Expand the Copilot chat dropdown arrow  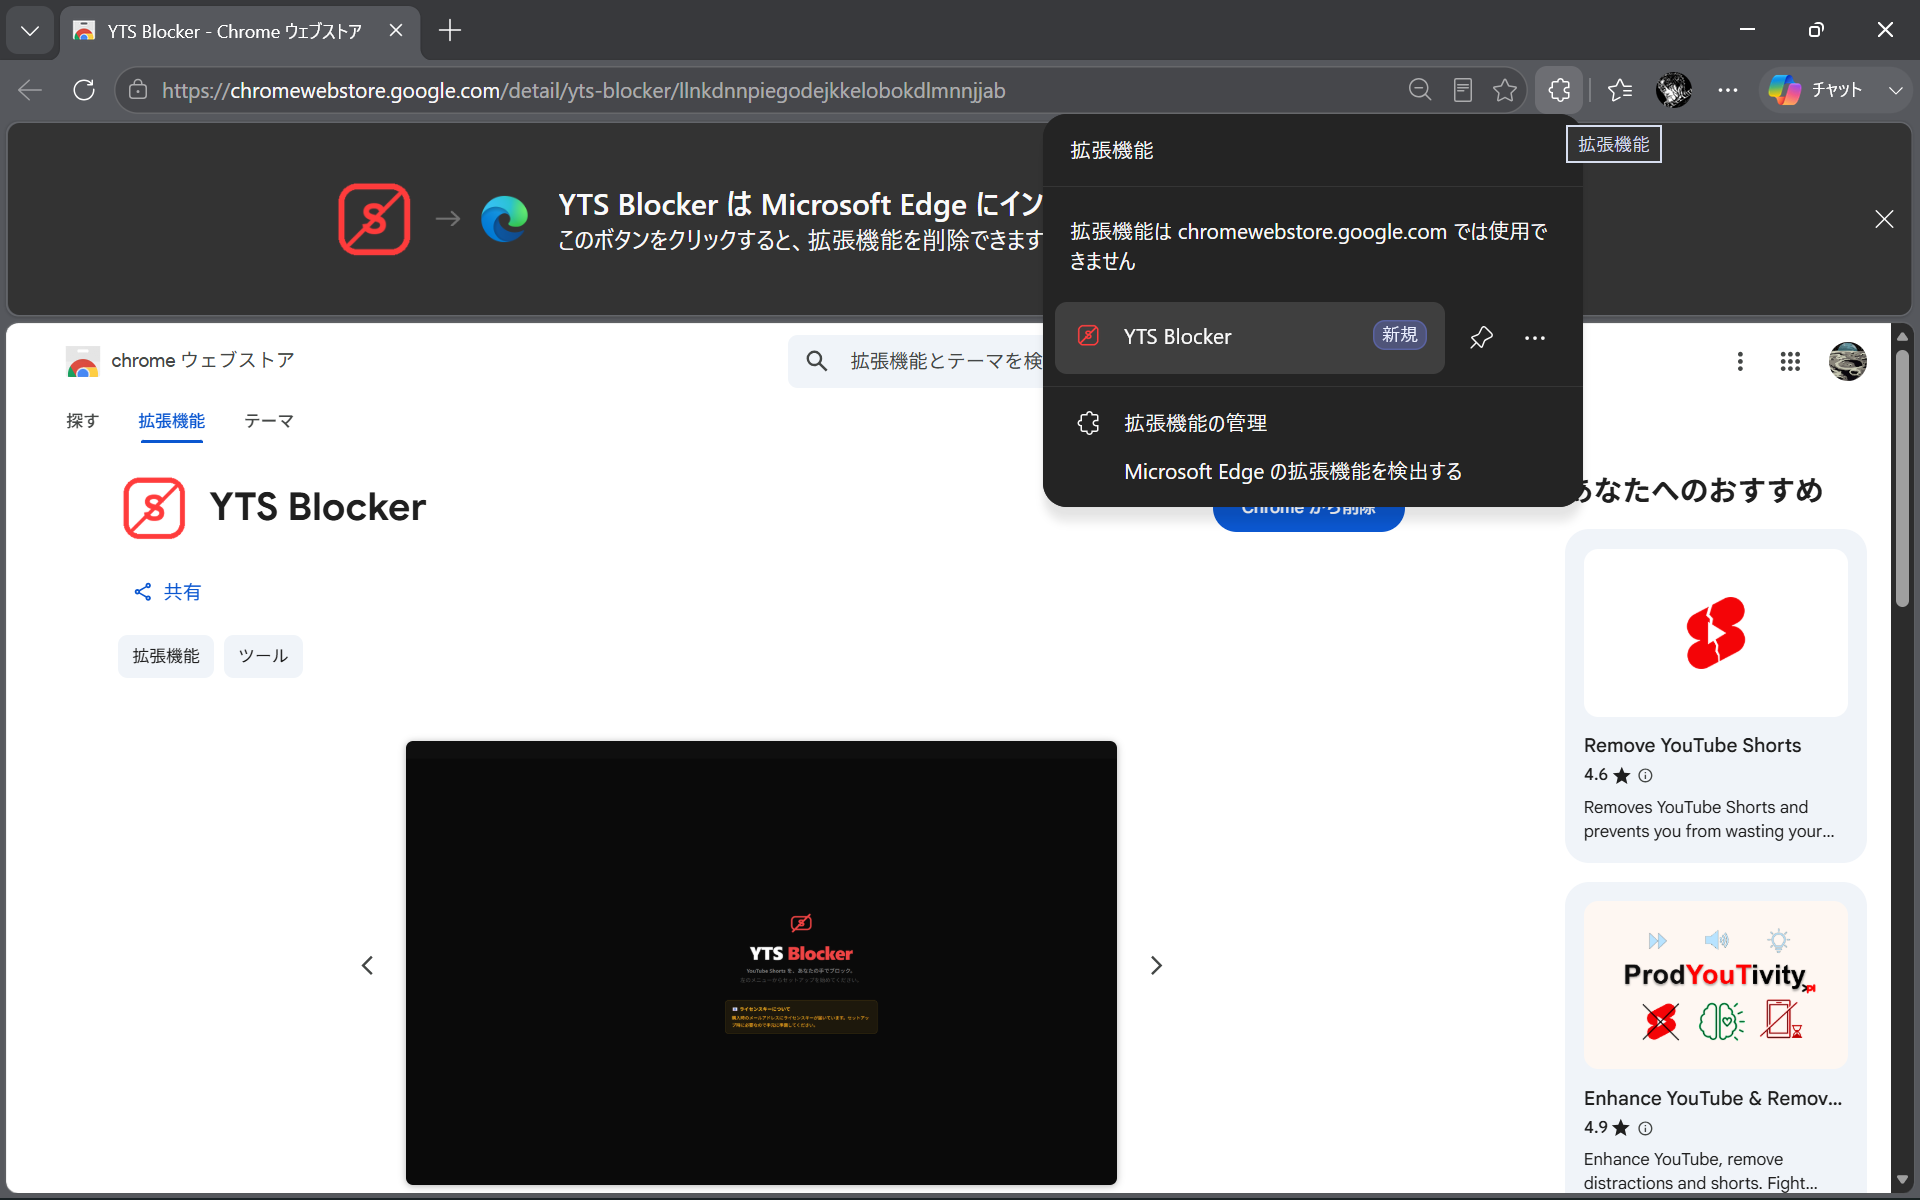pos(1895,90)
